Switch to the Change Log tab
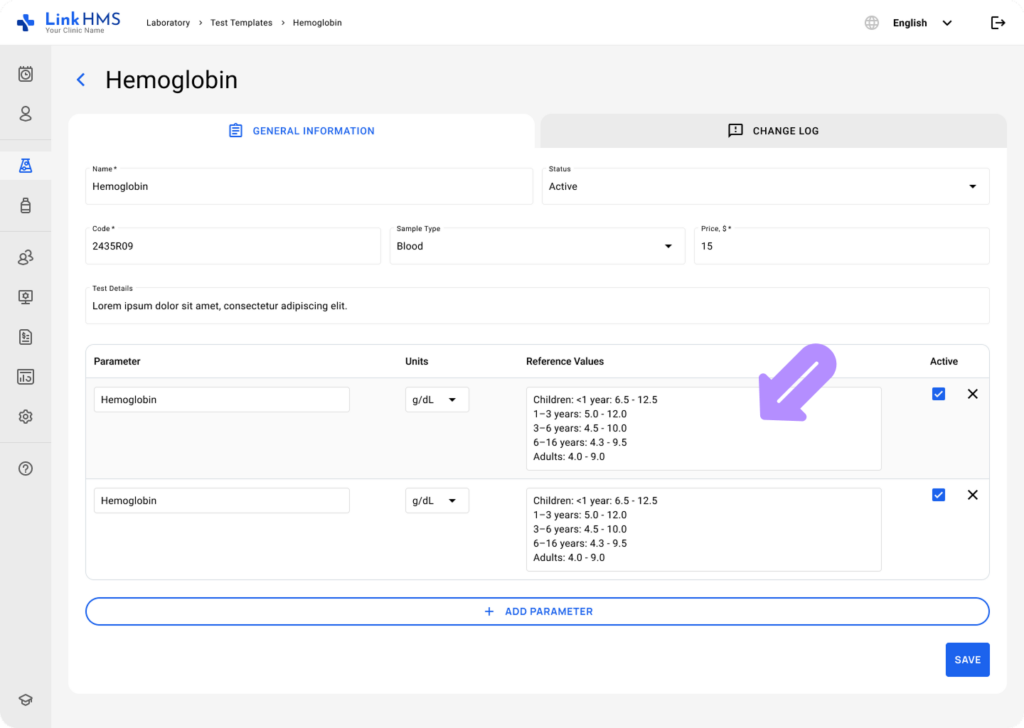Screen dimensions: 1024x728 coord(773,130)
